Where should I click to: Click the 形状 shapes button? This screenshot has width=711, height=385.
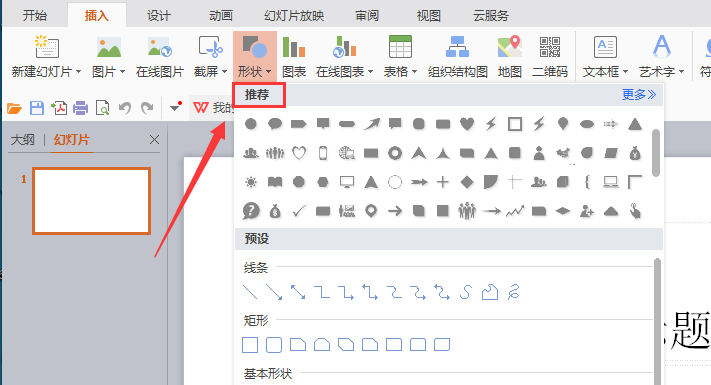pos(255,56)
